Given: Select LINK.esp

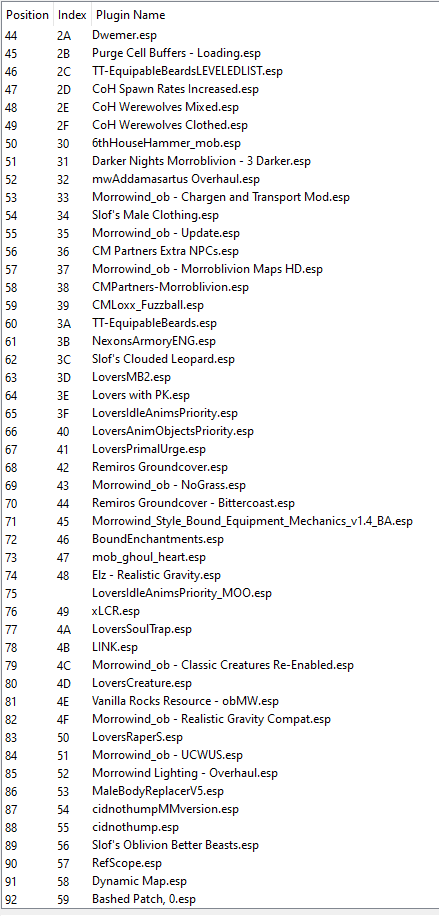Looking at the screenshot, I should click(x=115, y=647).
